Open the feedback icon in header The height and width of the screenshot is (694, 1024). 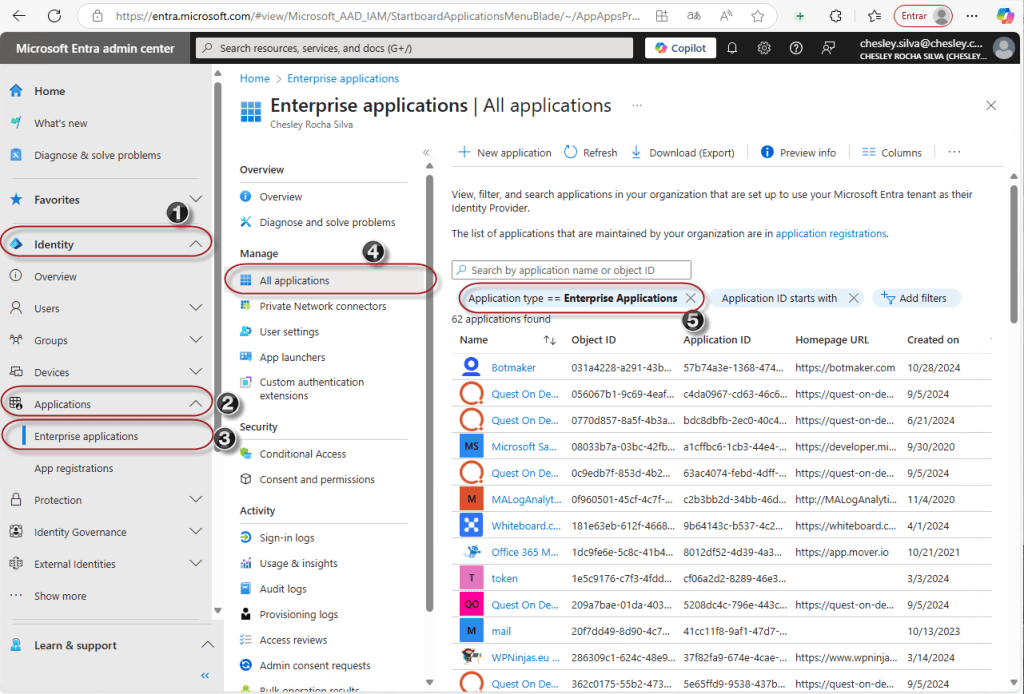coord(828,48)
